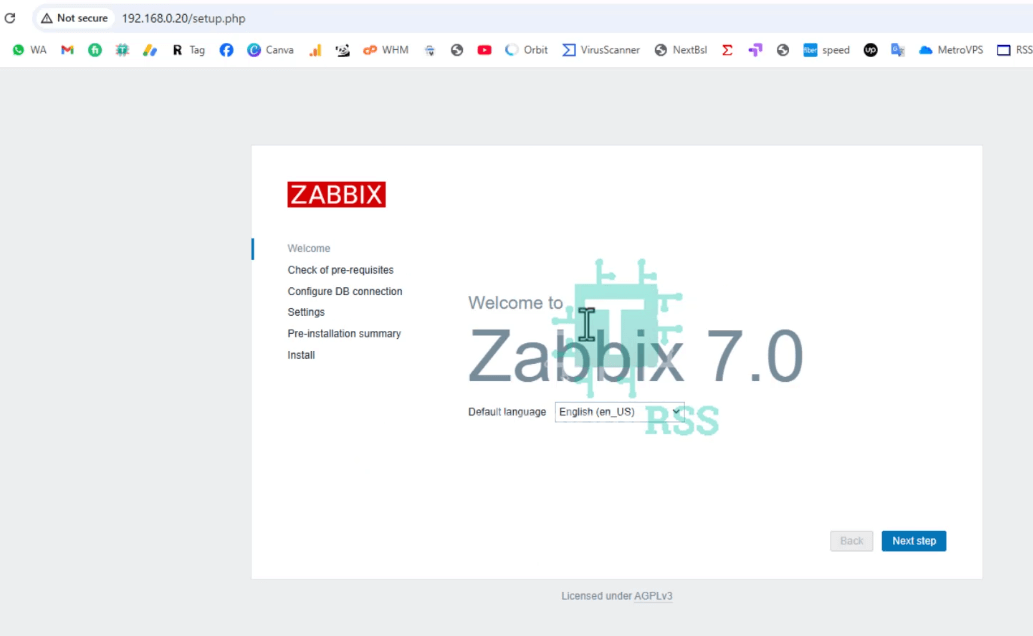Select the Welcome setup step
1033x636 pixels.
(x=308, y=248)
